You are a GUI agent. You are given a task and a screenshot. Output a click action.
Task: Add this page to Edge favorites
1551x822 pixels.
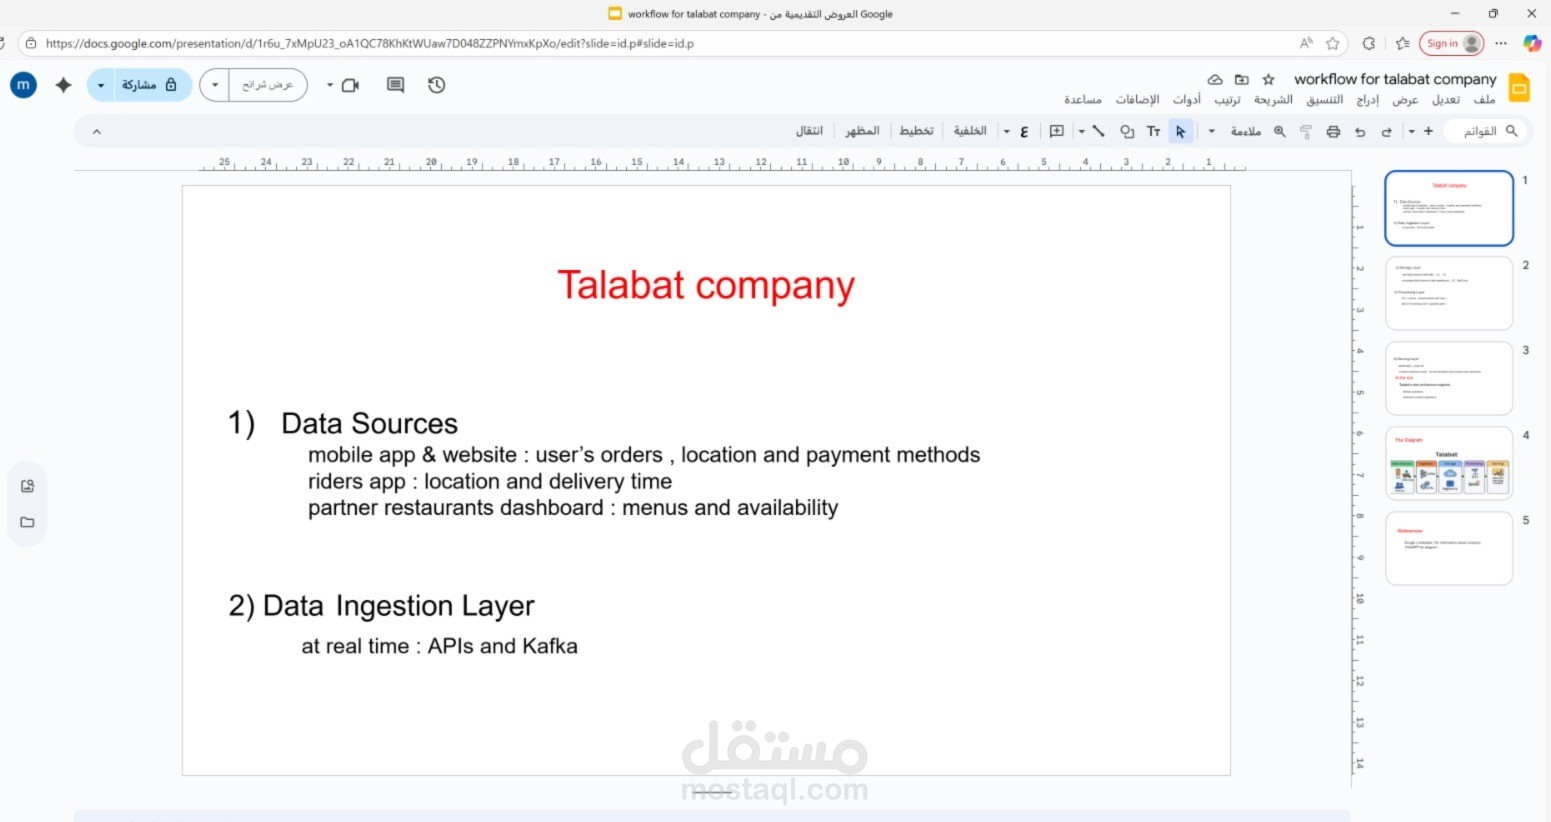1333,43
